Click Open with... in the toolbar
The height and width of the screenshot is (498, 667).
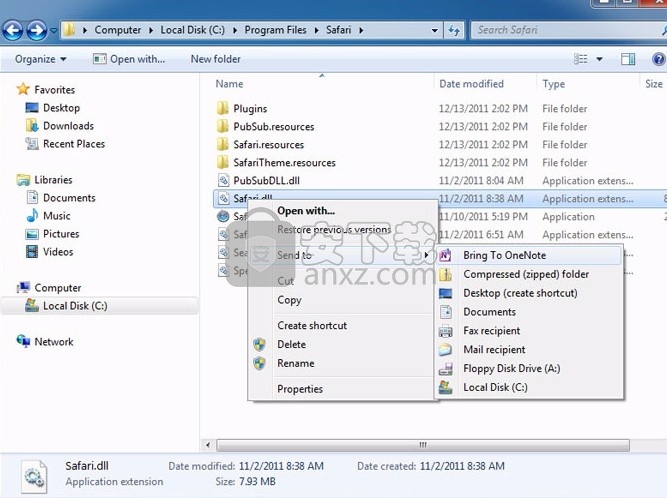click(129, 59)
